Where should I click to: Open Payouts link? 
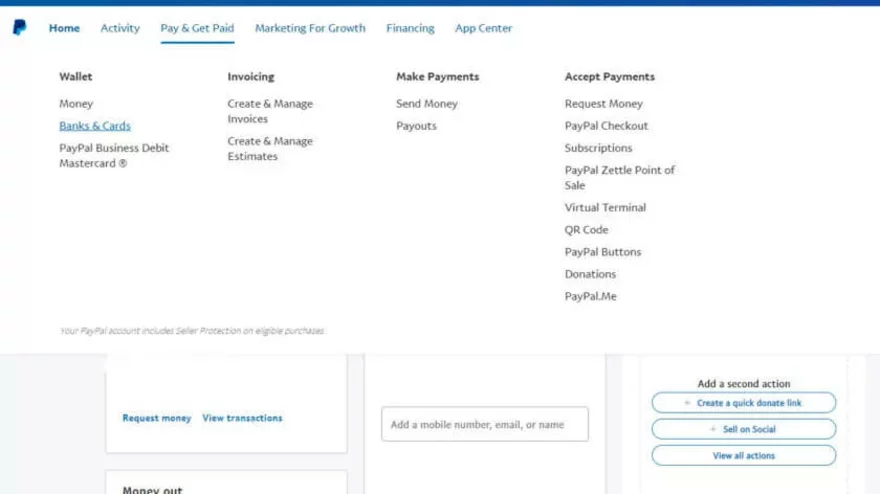coord(416,126)
